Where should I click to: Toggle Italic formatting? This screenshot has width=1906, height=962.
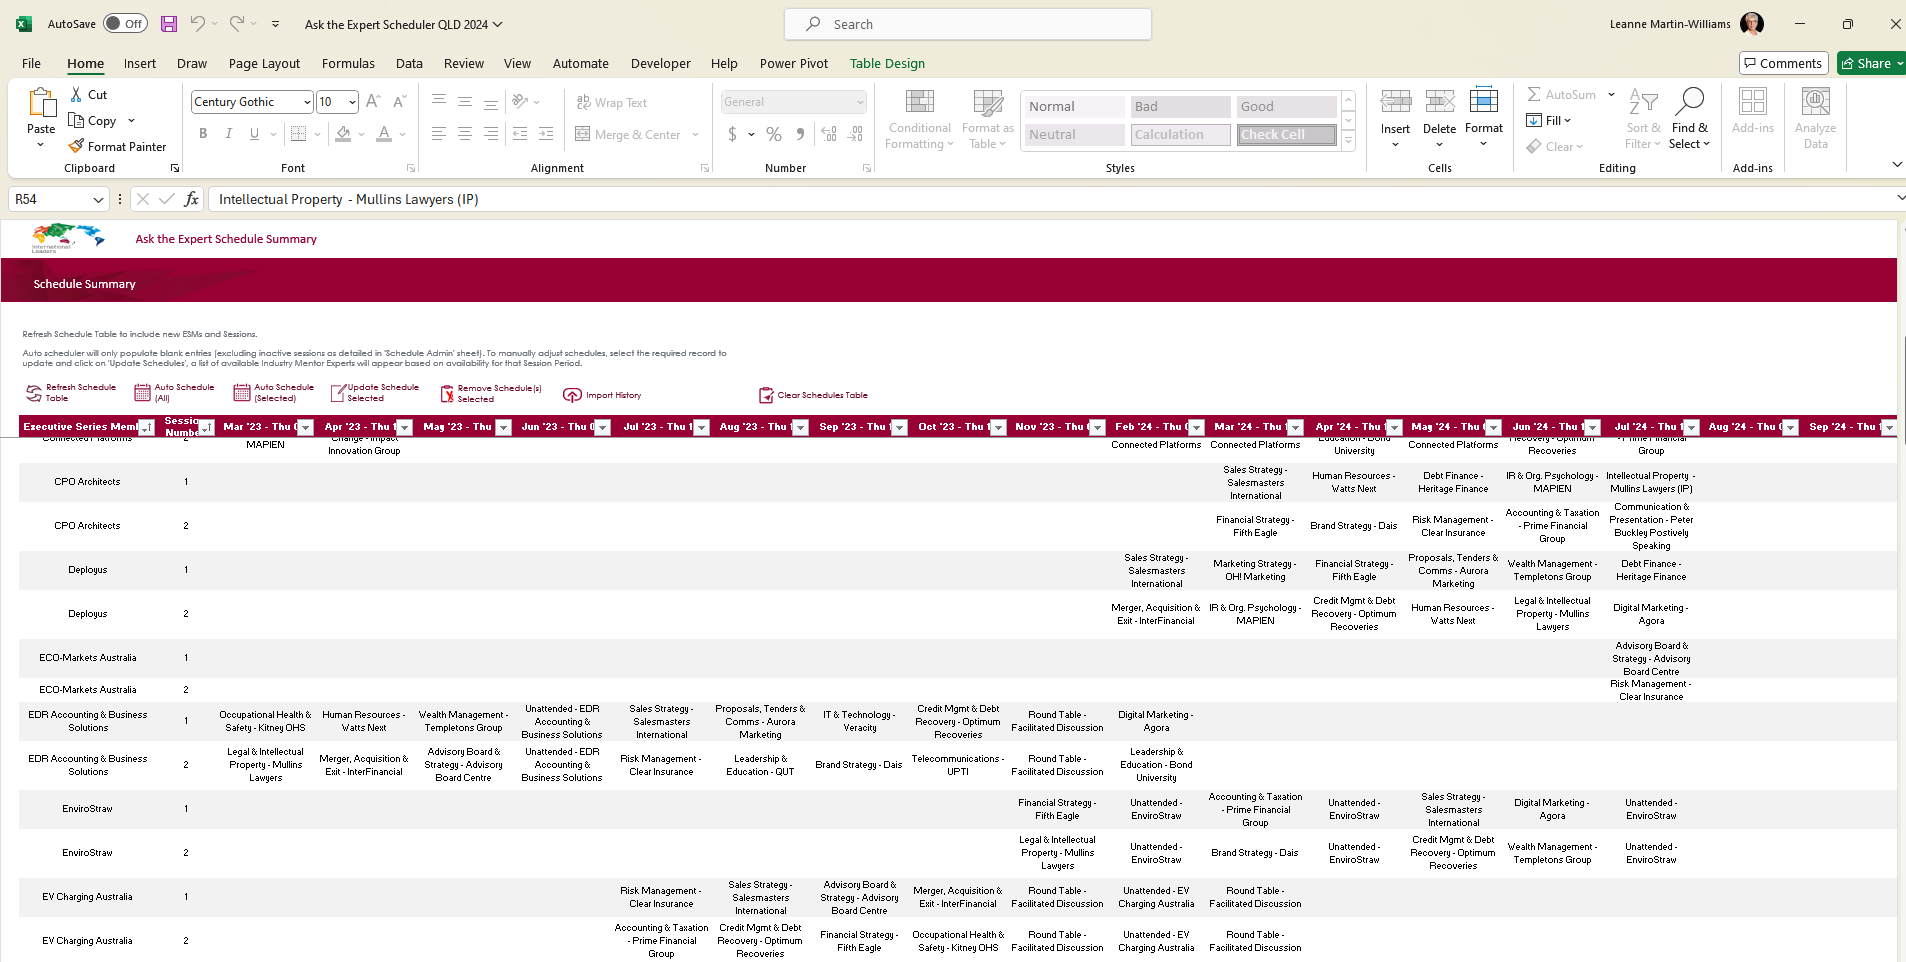pos(229,134)
